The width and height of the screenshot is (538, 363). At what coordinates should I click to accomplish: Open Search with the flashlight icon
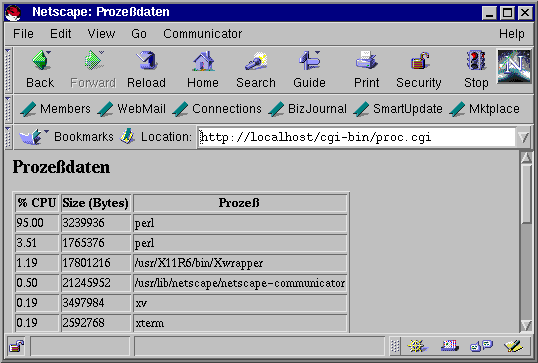coord(256,70)
